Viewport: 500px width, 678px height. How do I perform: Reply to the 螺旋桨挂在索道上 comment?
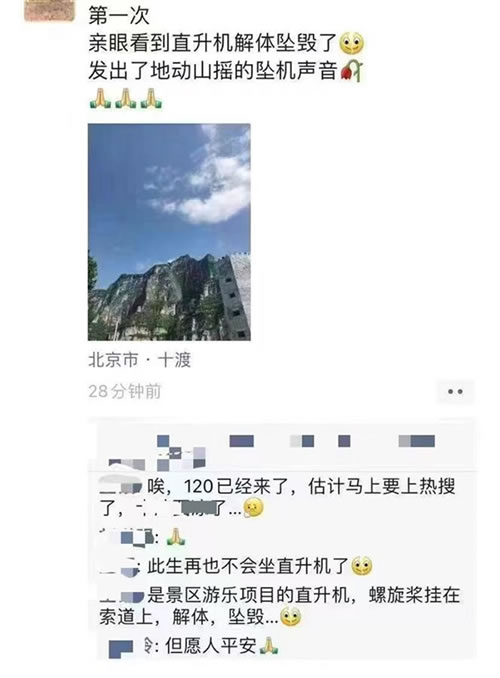[279, 606]
